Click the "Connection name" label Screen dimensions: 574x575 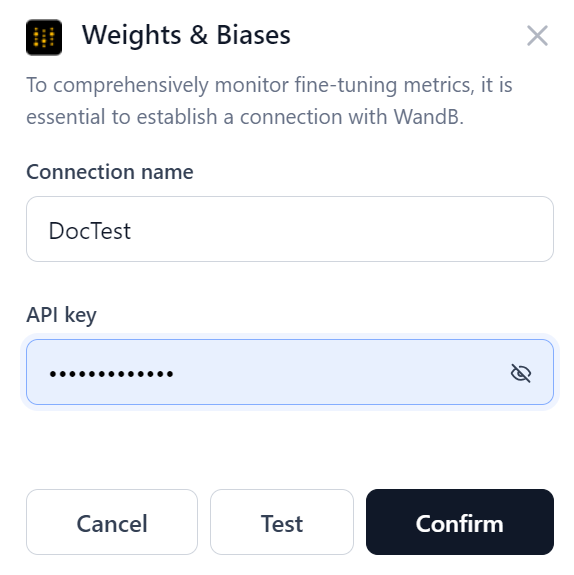pos(110,172)
